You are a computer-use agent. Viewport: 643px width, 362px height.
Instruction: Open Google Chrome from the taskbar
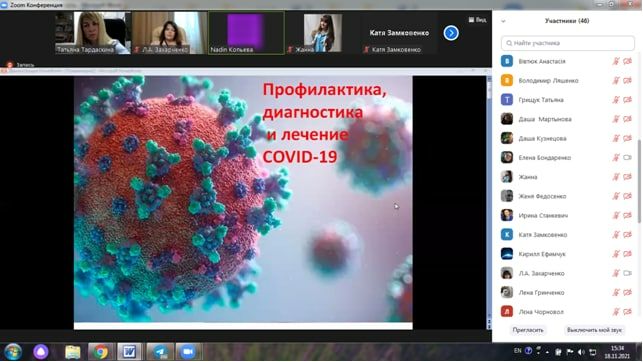click(x=100, y=352)
